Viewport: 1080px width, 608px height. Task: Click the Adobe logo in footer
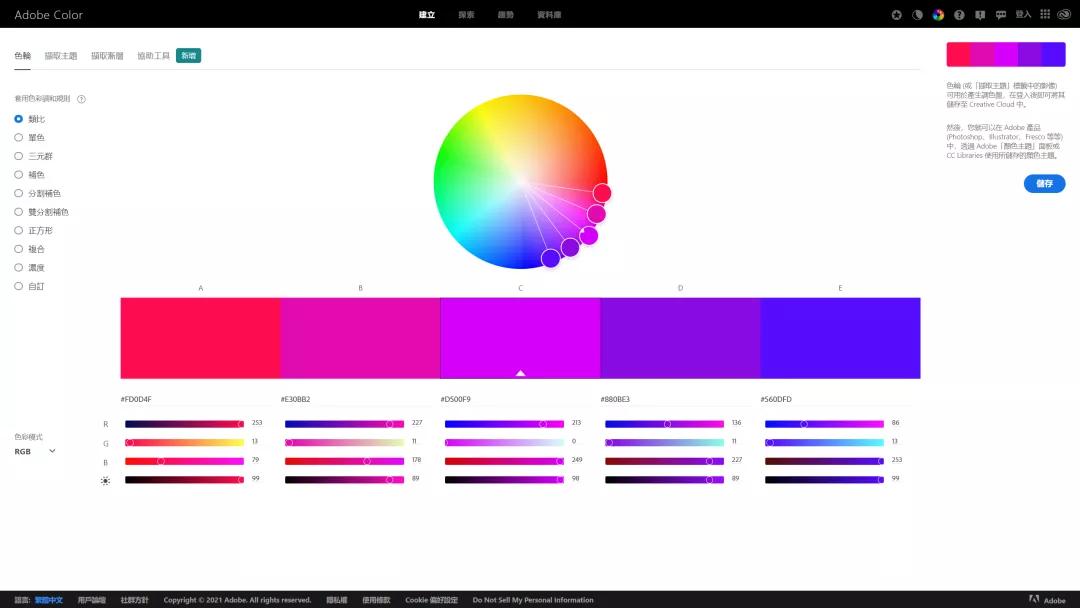1047,600
